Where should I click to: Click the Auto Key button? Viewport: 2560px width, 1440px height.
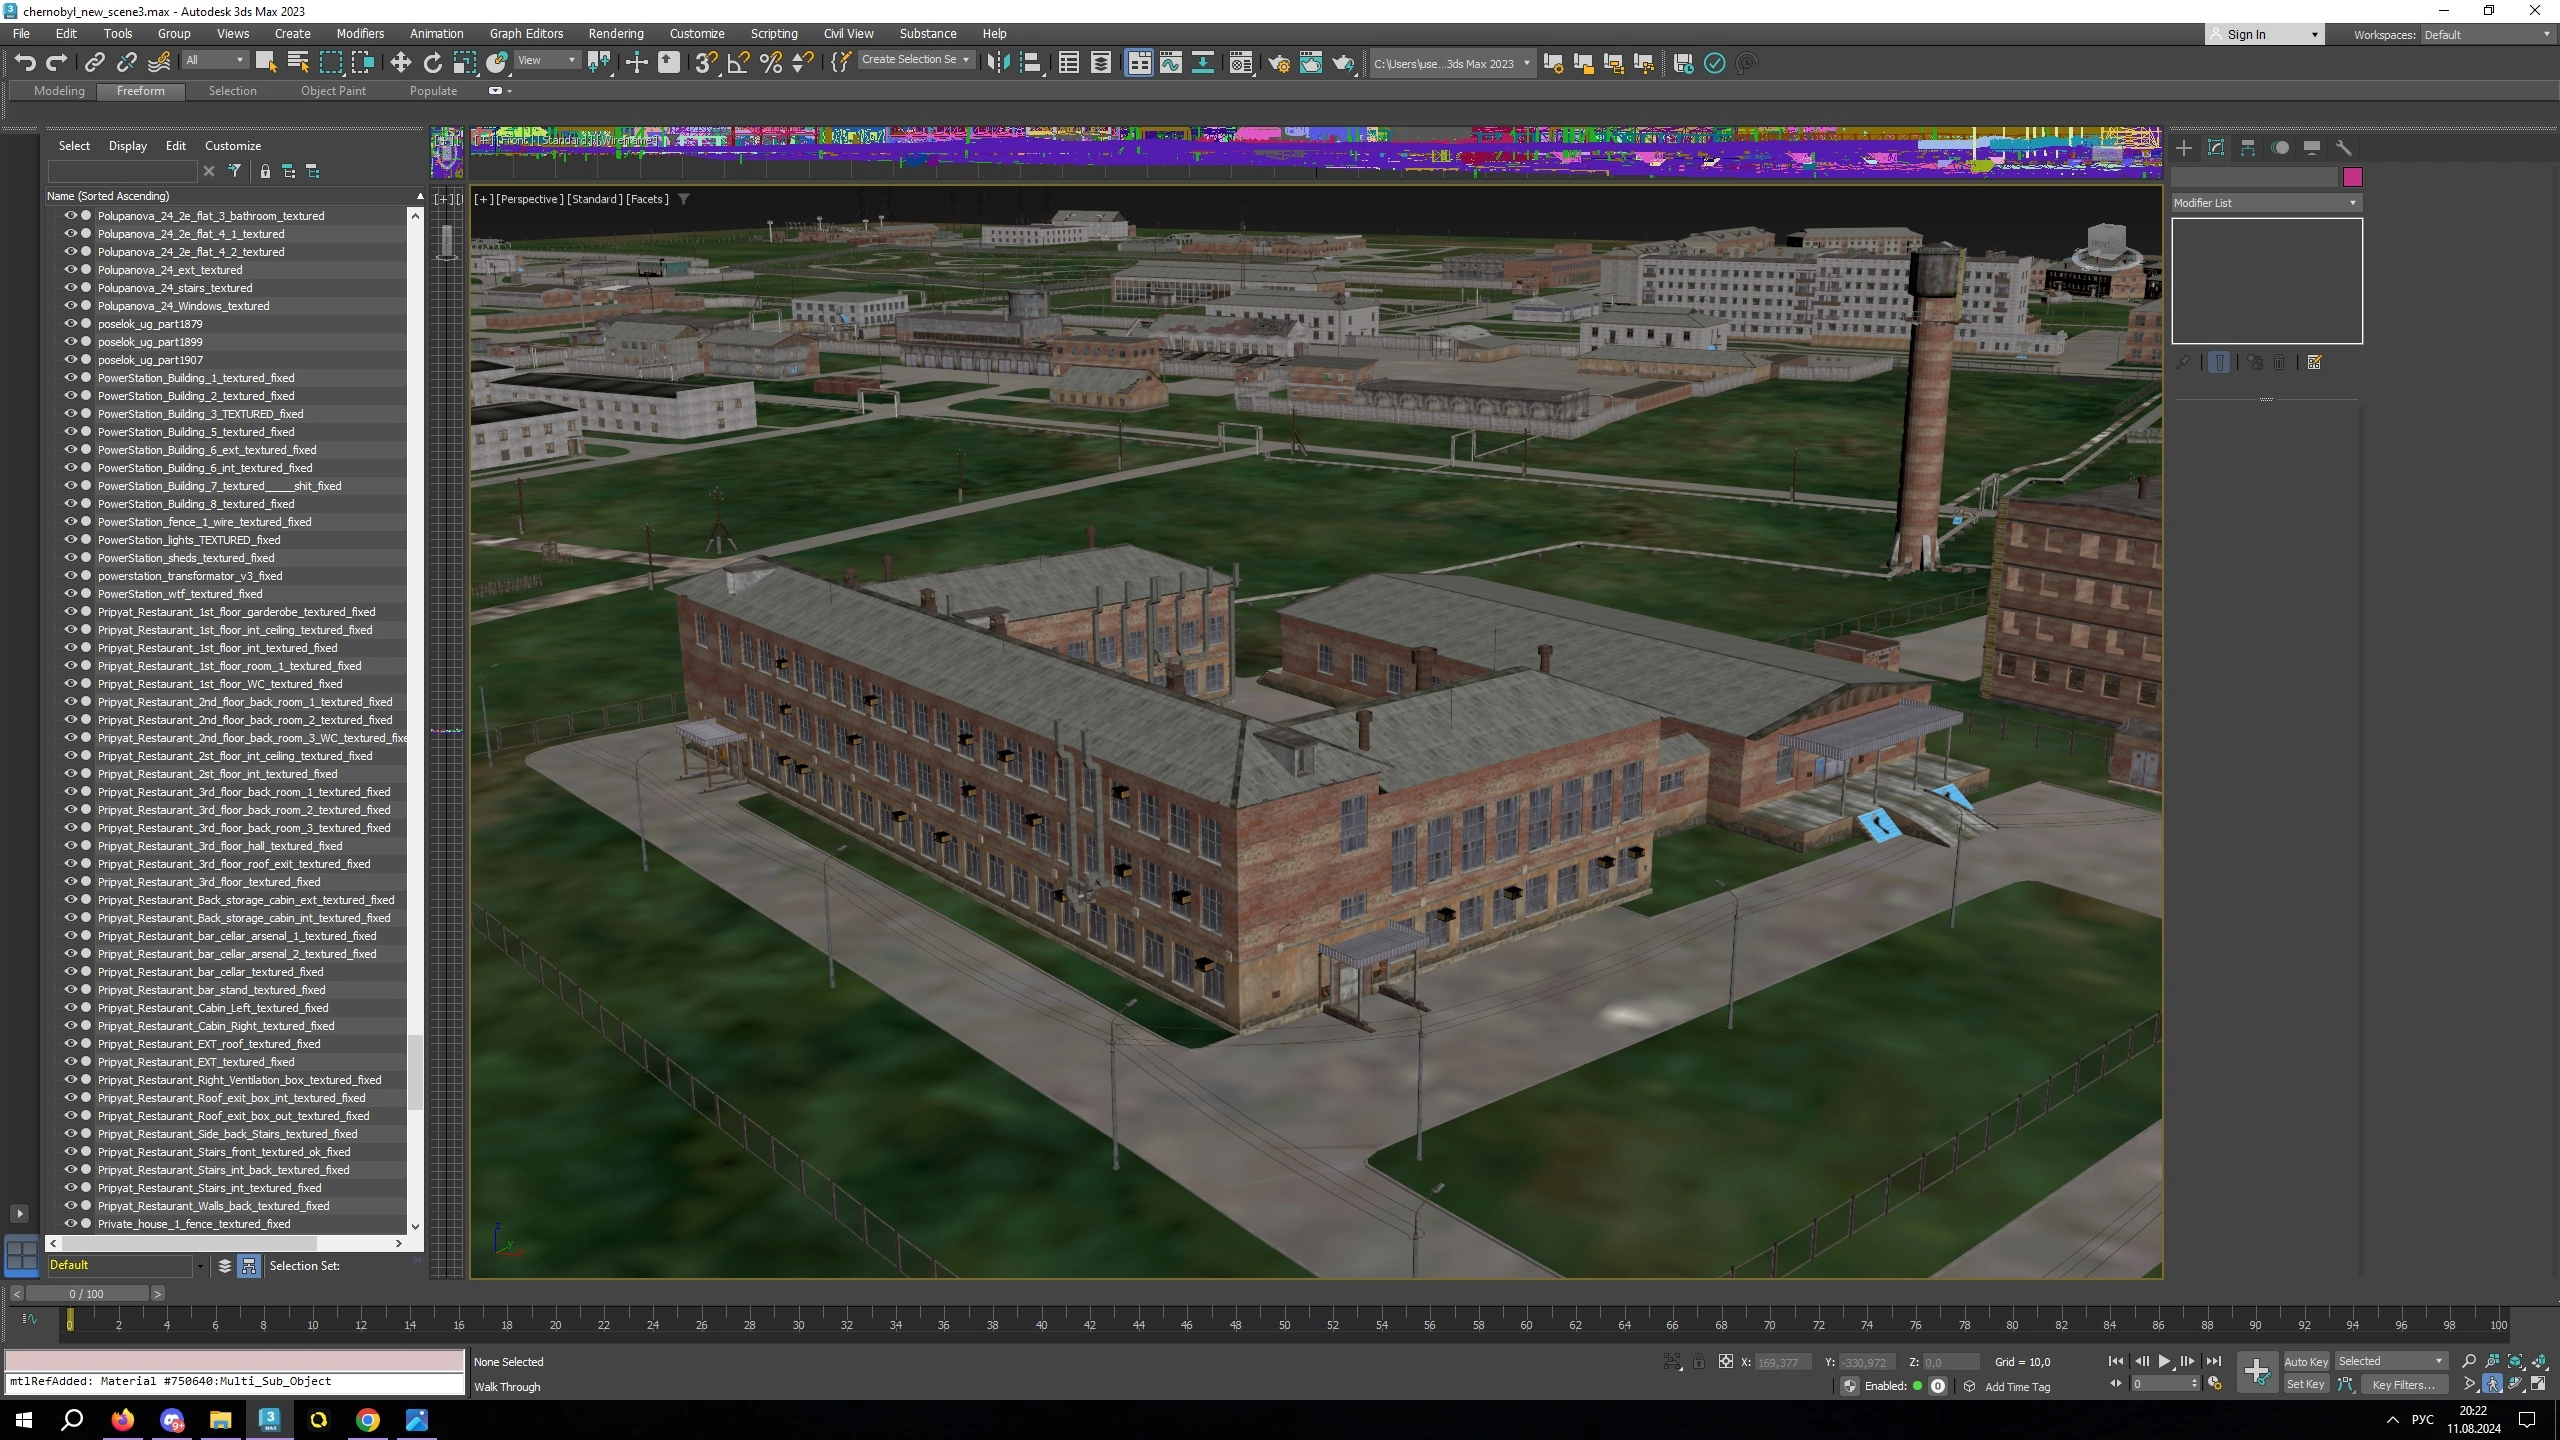click(2305, 1362)
